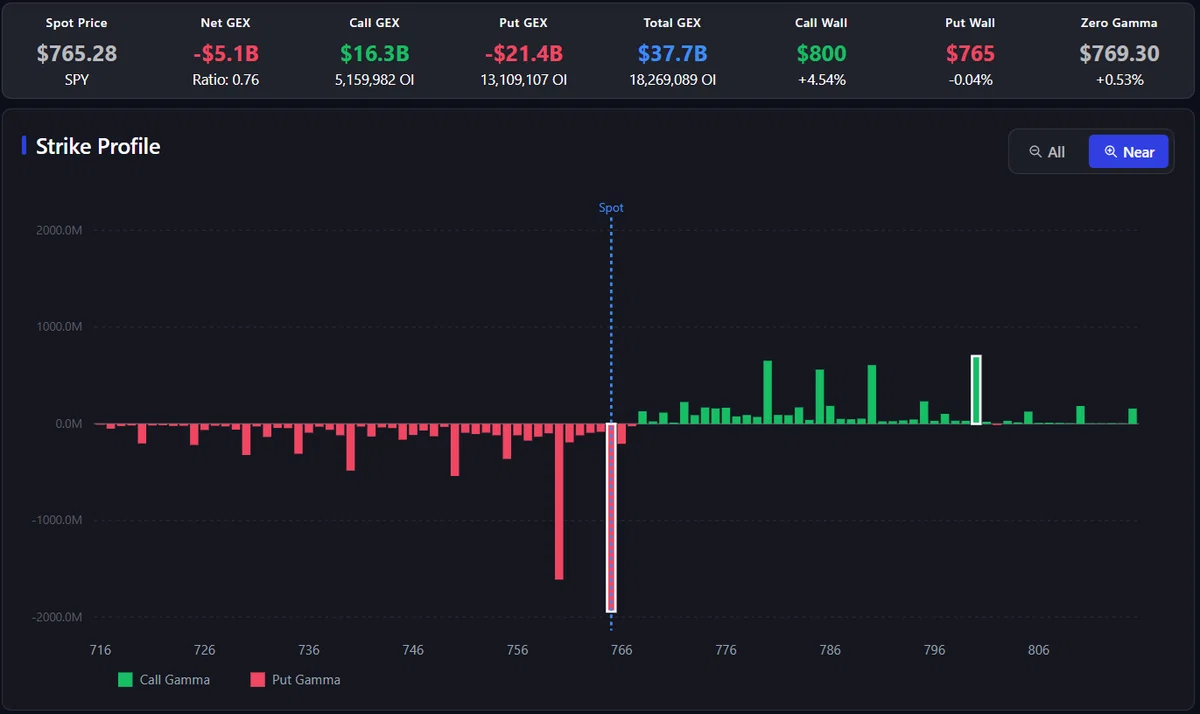
Task: Click the Call Gamma legend text
Action: pyautogui.click(x=175, y=680)
